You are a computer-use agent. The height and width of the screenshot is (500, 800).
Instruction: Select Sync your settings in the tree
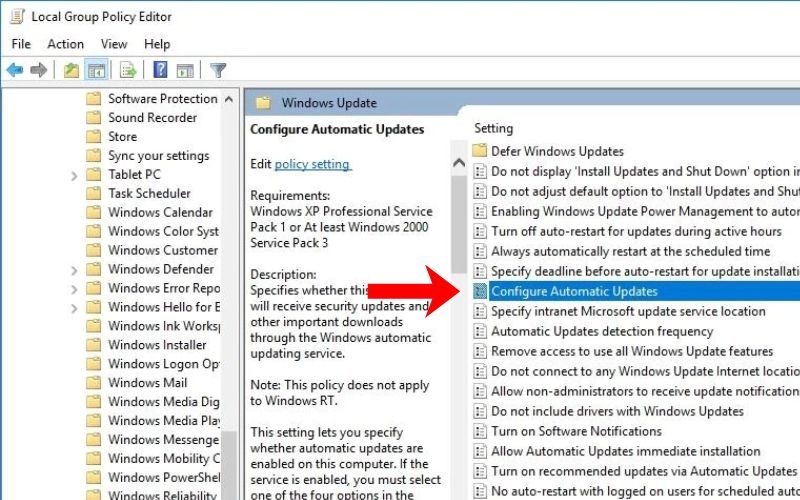coord(158,155)
